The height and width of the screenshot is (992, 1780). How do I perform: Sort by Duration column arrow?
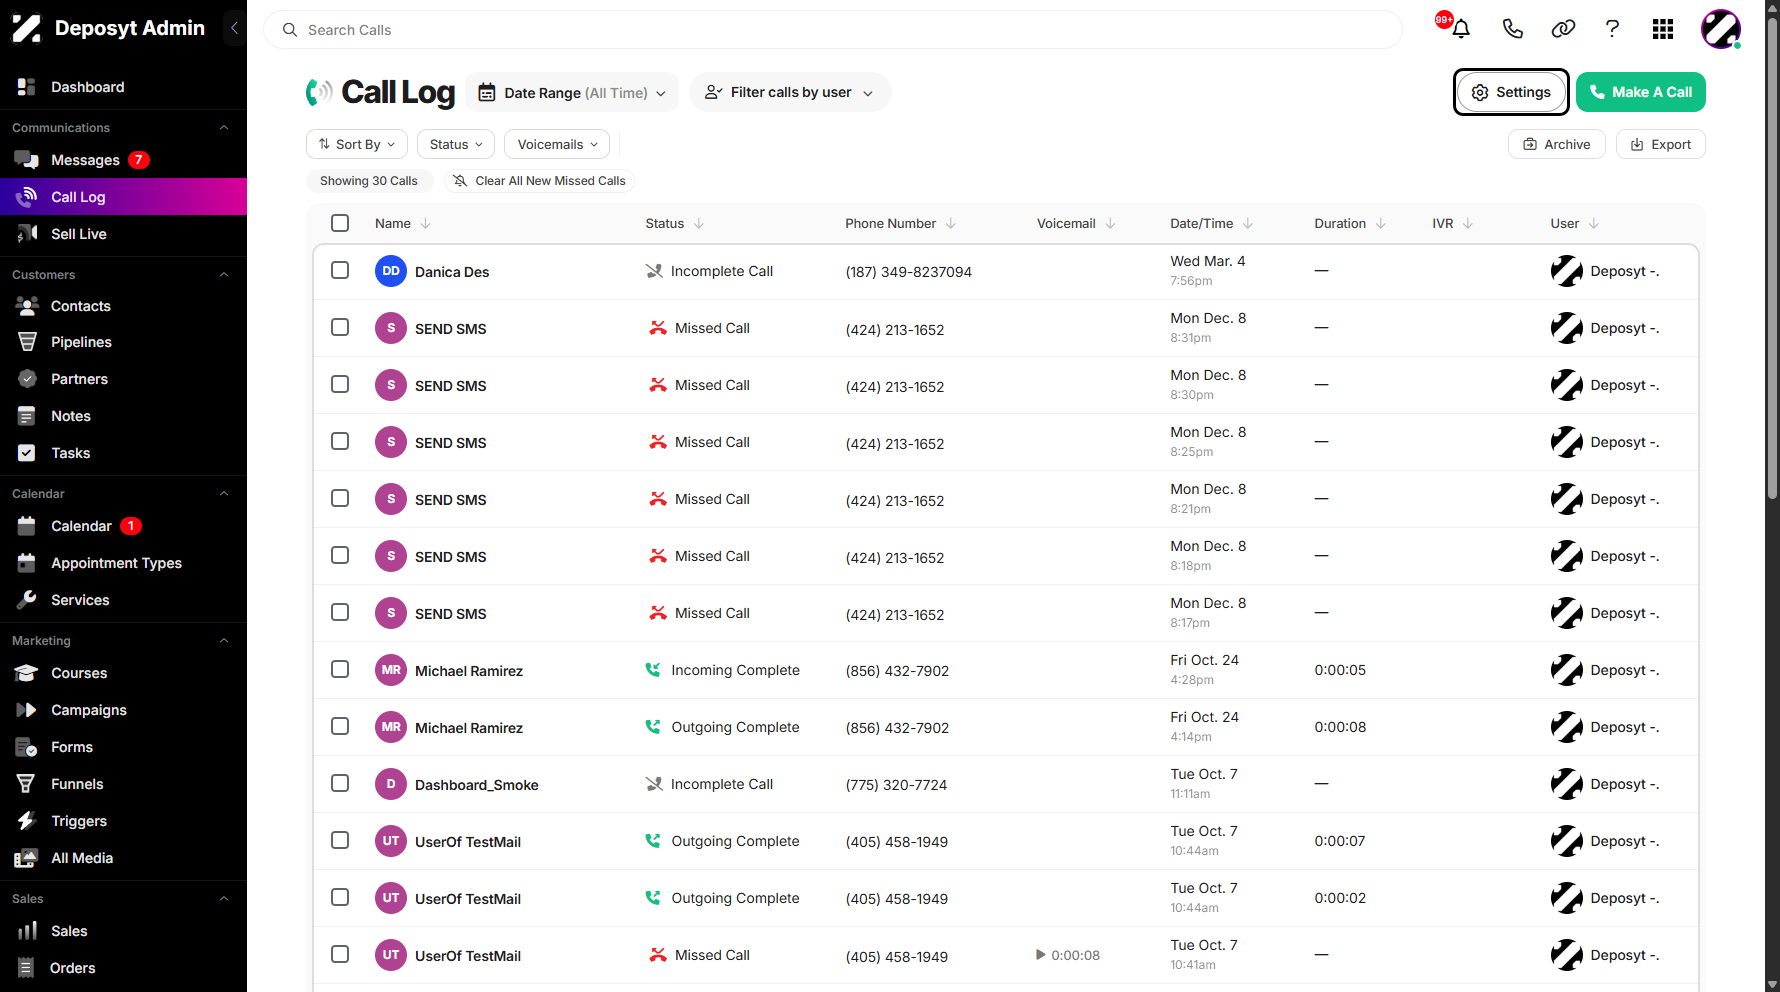click(x=1381, y=223)
